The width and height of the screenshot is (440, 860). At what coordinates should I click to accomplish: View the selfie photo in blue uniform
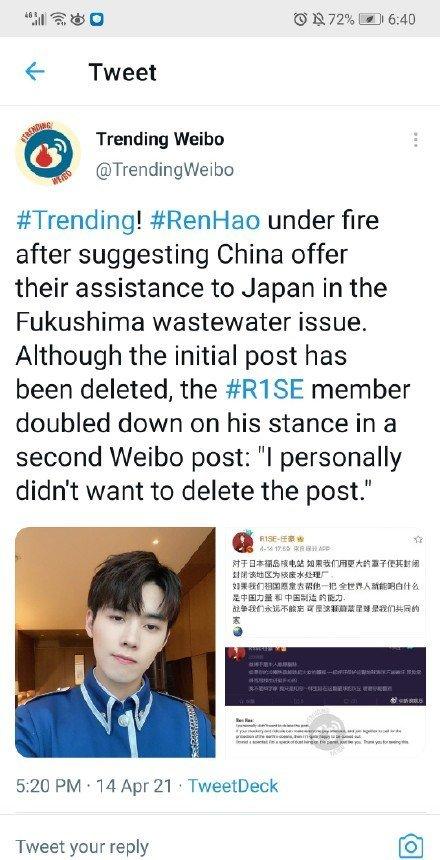pos(115,642)
